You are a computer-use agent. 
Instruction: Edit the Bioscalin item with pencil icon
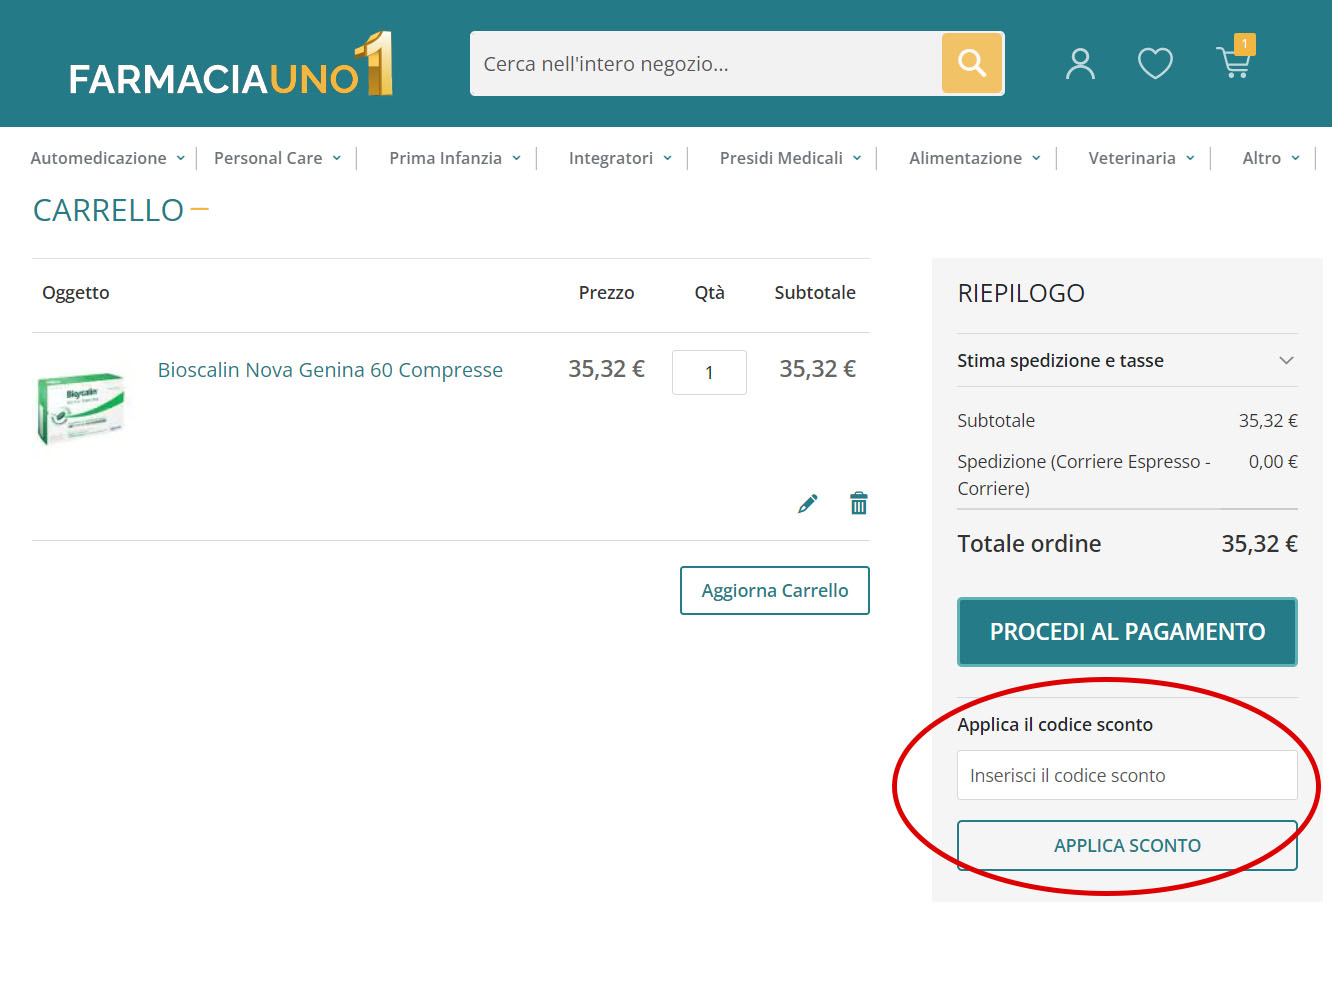pos(808,503)
